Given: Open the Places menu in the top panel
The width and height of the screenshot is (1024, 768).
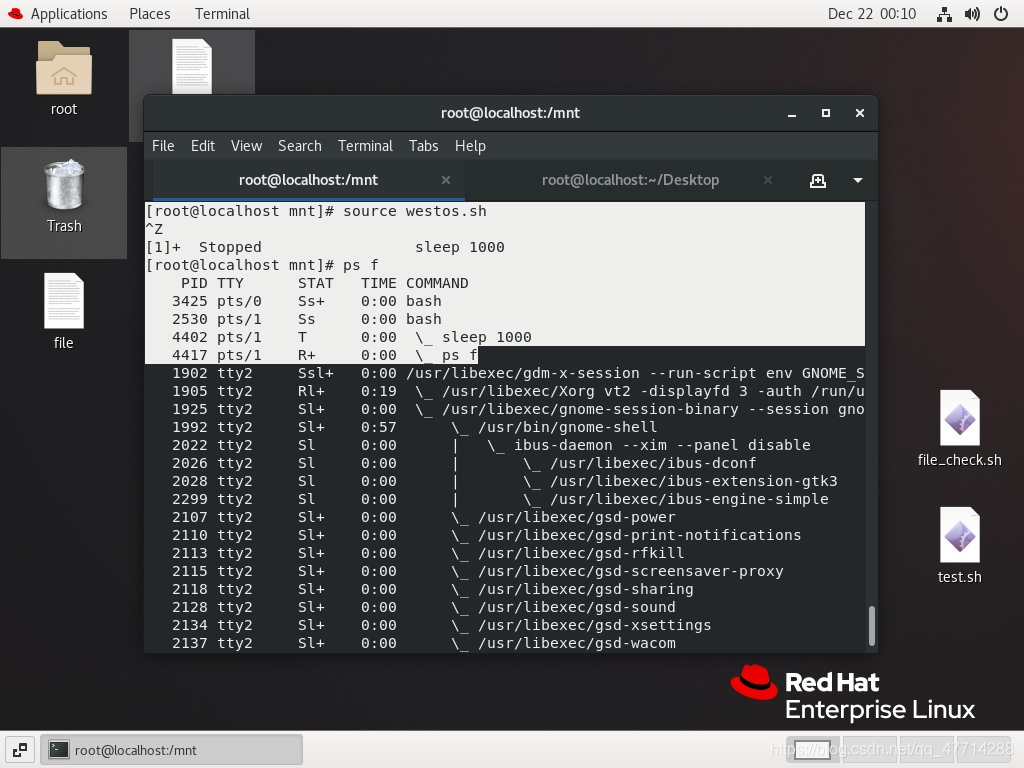Looking at the screenshot, I should pyautogui.click(x=149, y=13).
